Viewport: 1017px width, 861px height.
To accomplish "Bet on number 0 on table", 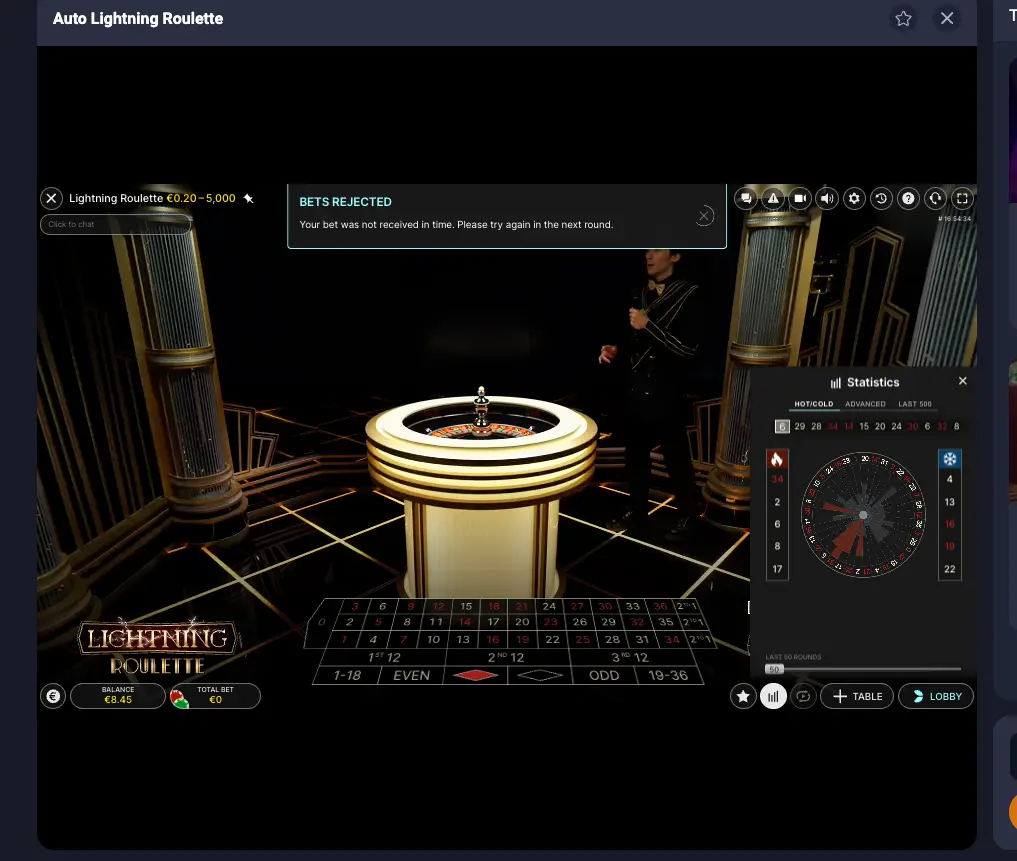I will coord(322,622).
